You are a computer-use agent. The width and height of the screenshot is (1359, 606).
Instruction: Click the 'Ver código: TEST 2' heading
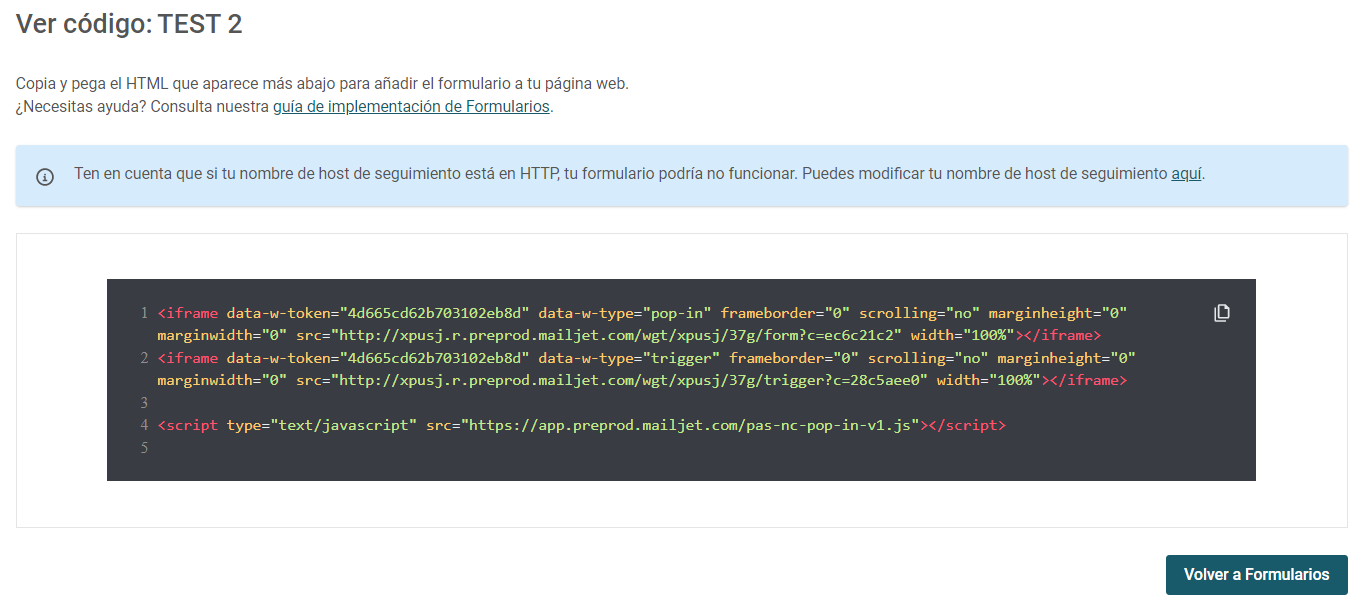click(x=129, y=24)
